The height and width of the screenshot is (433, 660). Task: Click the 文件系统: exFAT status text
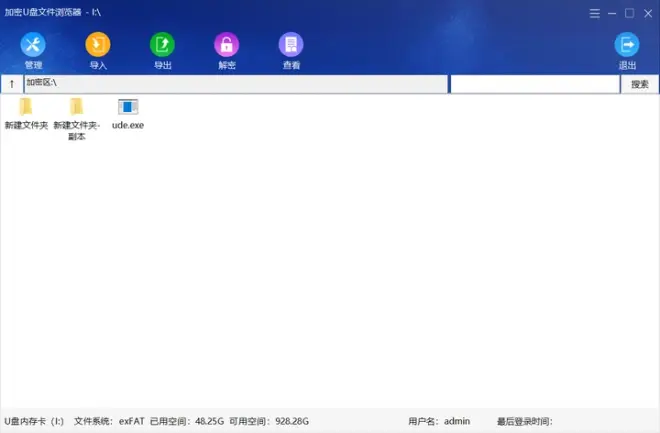point(109,422)
